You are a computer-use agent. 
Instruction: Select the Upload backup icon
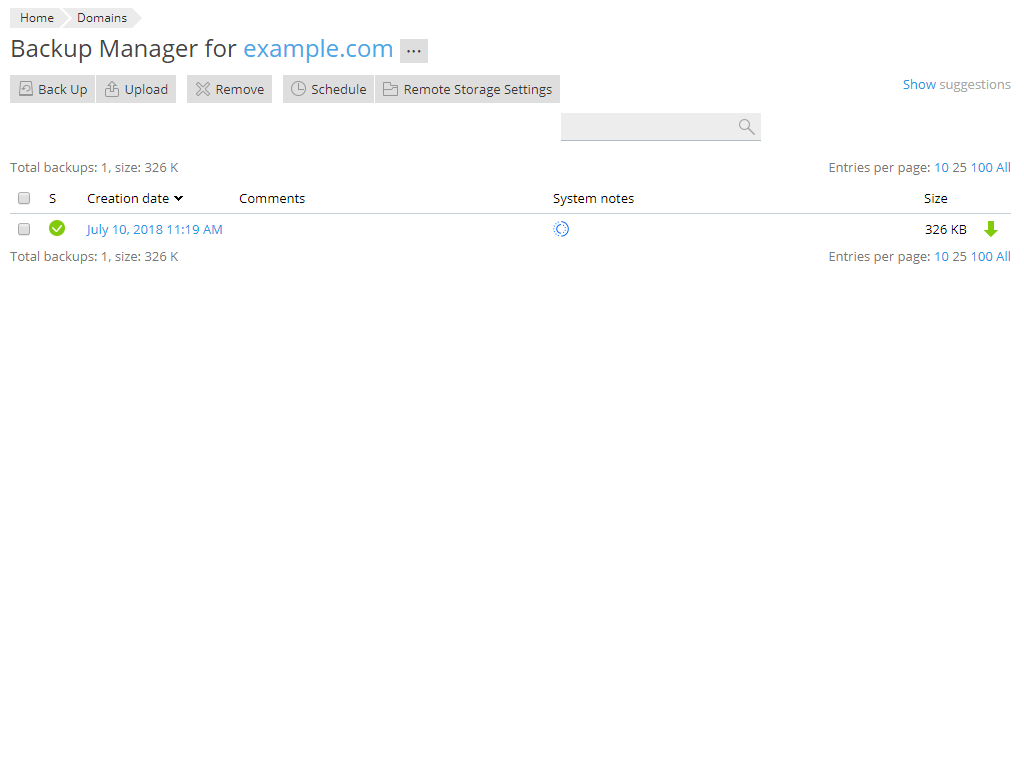tap(113, 89)
